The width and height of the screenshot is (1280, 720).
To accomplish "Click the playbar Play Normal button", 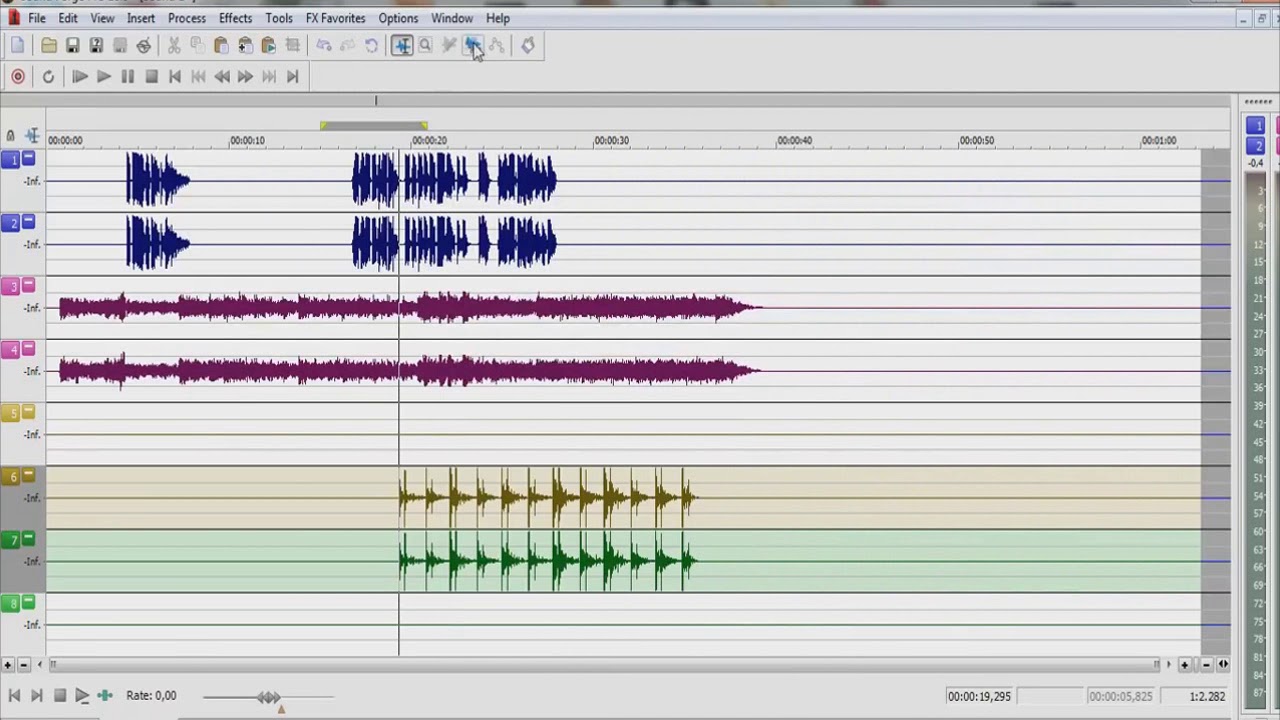I will click(x=82, y=696).
